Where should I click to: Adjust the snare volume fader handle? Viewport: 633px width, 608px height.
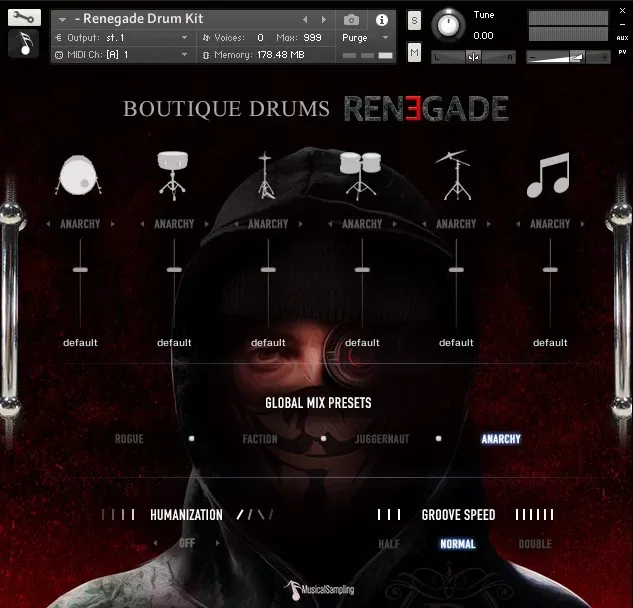174,269
